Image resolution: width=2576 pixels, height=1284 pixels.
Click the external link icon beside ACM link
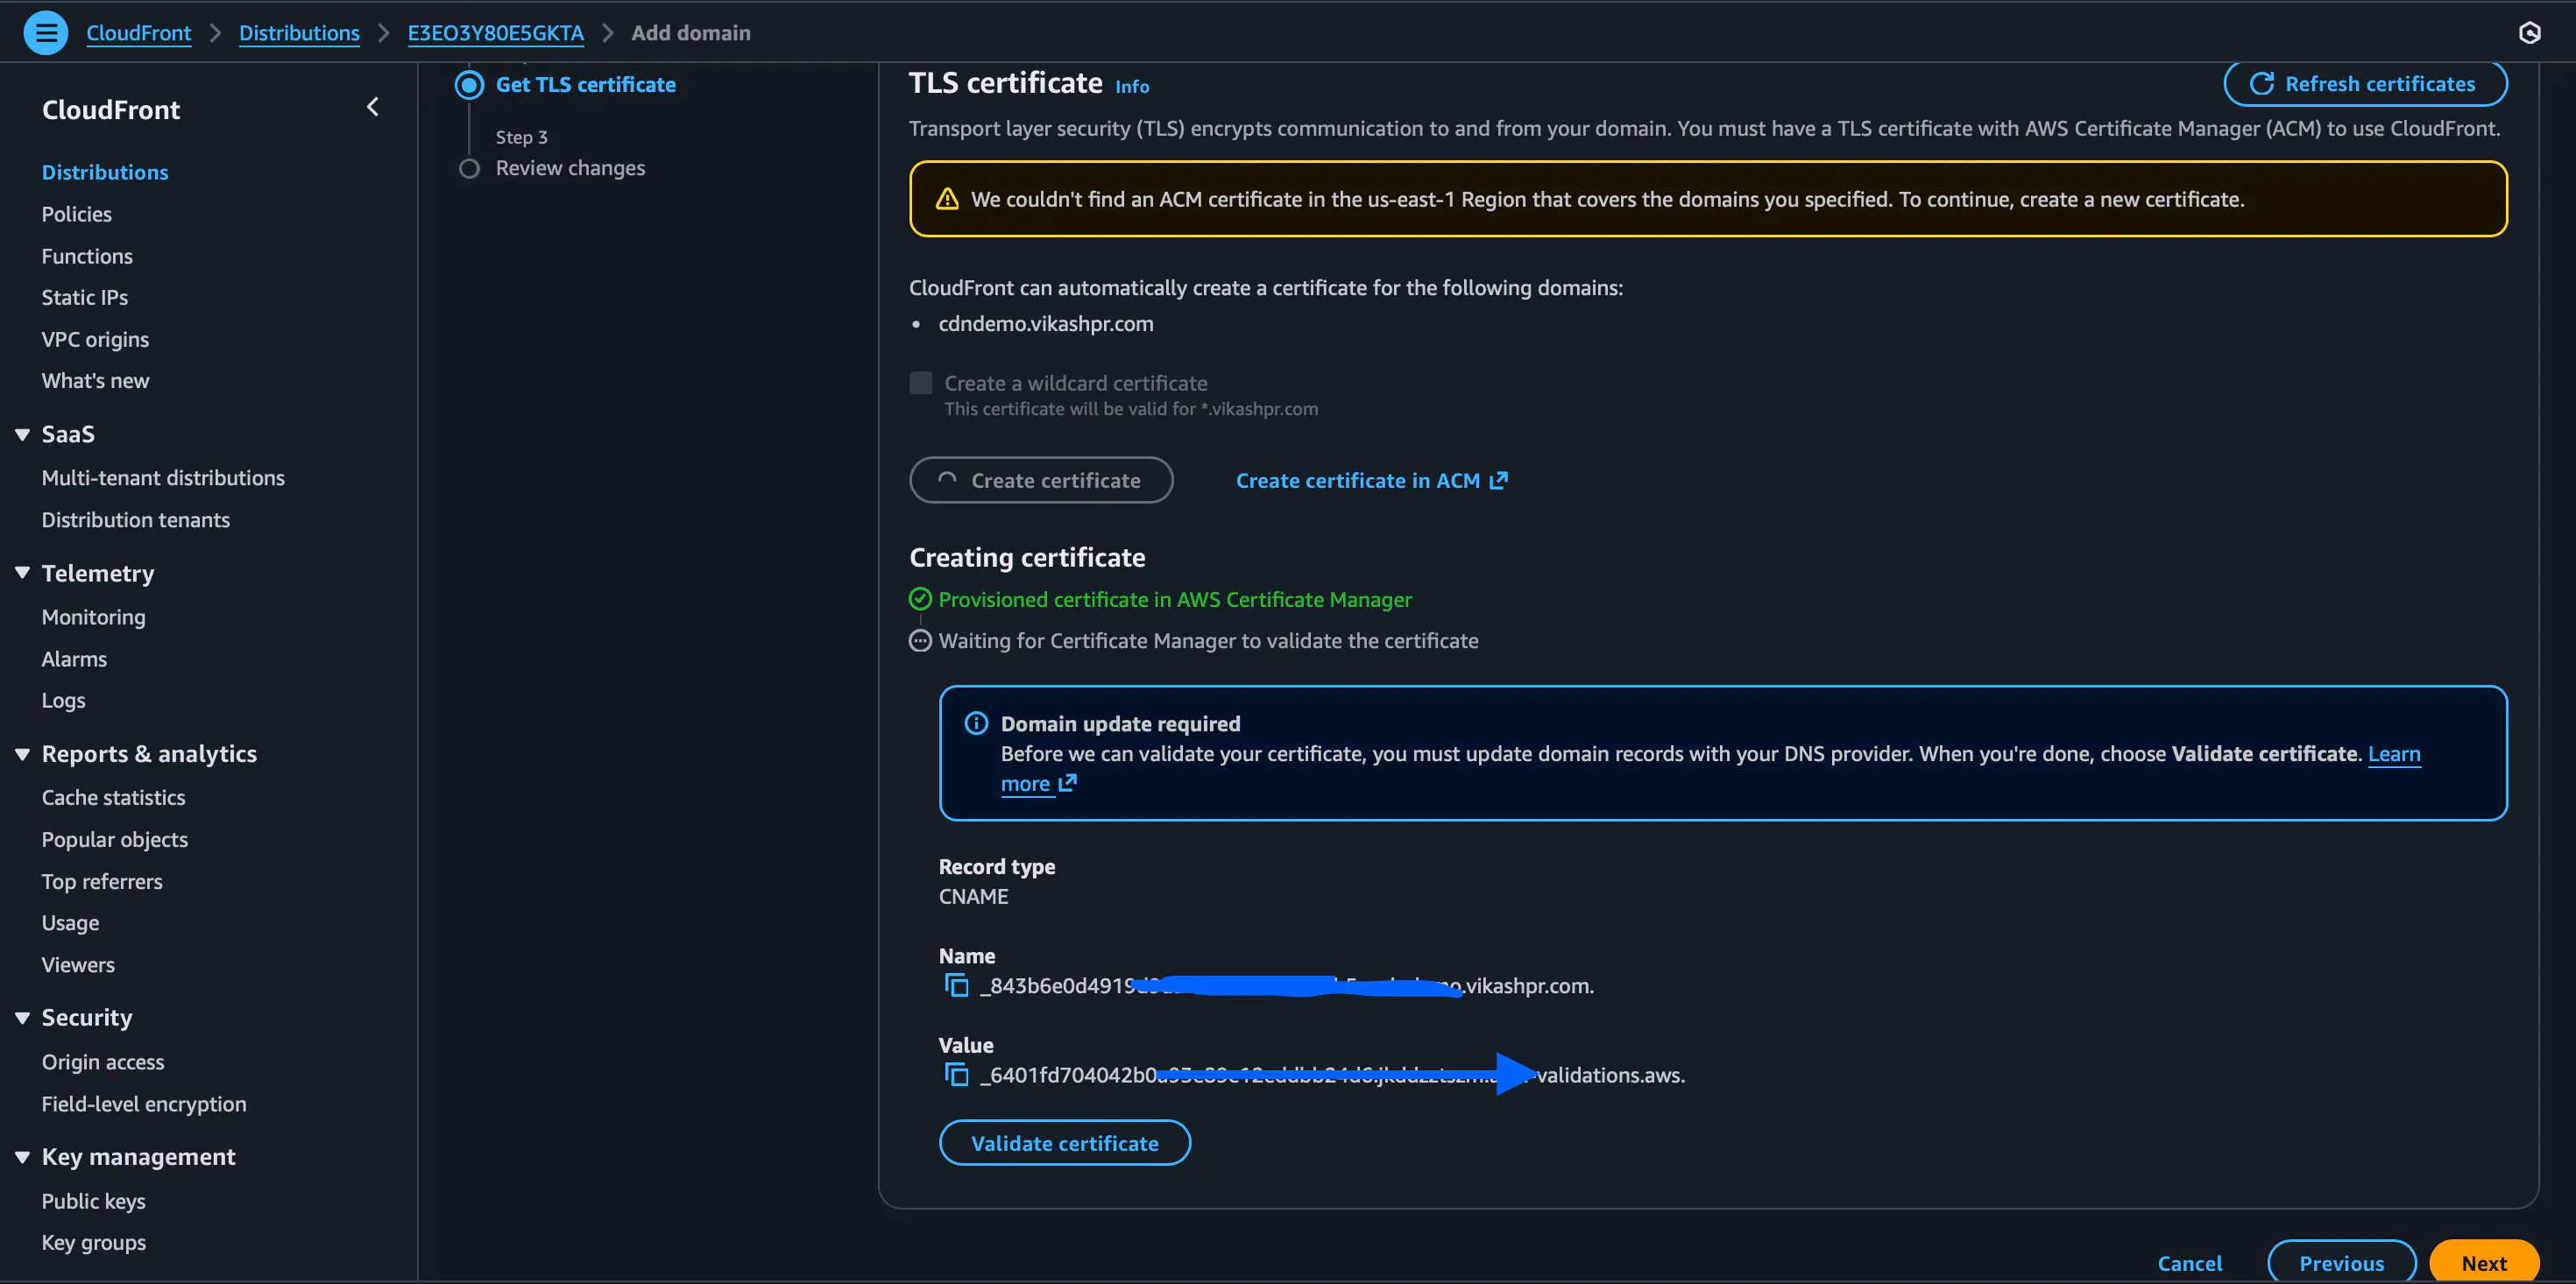tap(1498, 481)
